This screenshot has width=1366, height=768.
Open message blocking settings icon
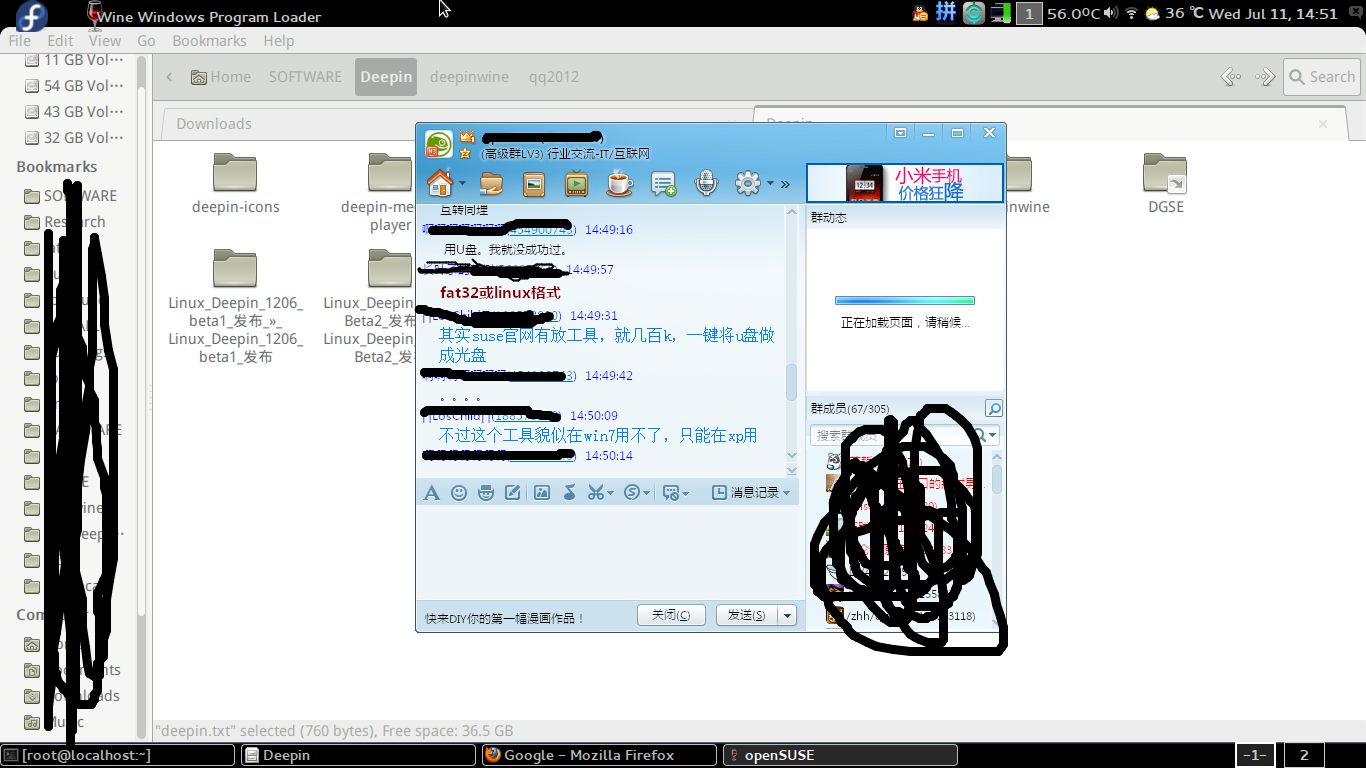670,492
